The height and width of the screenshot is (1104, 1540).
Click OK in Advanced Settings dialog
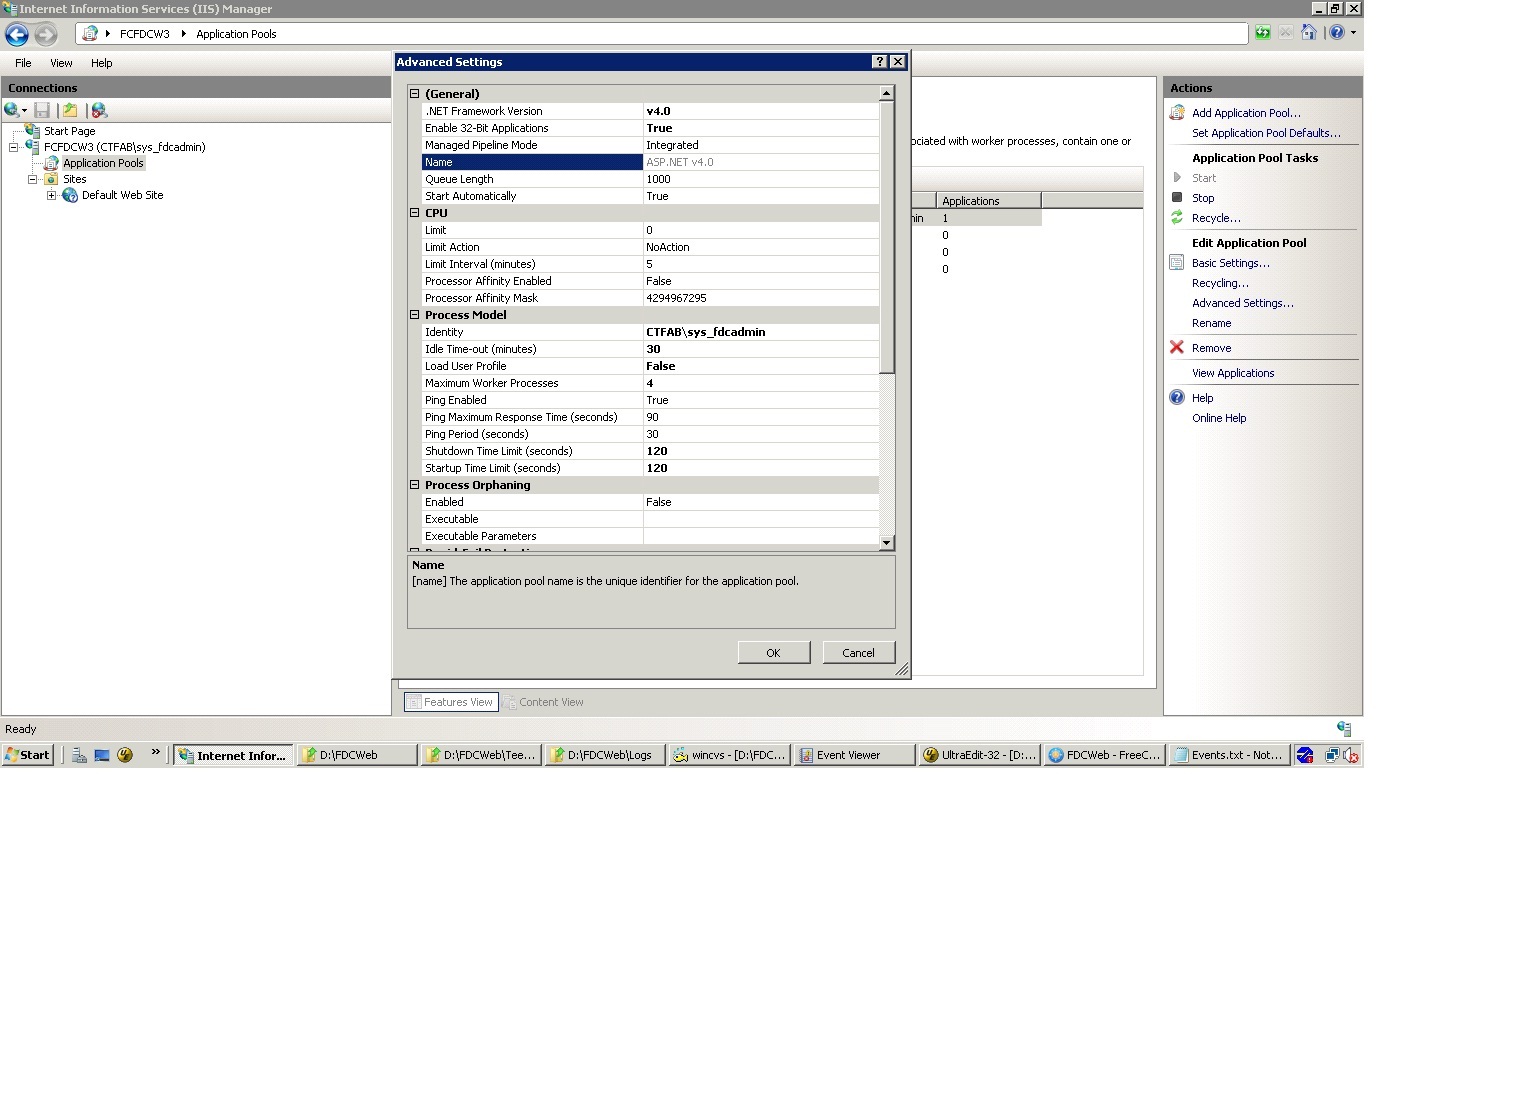point(773,653)
